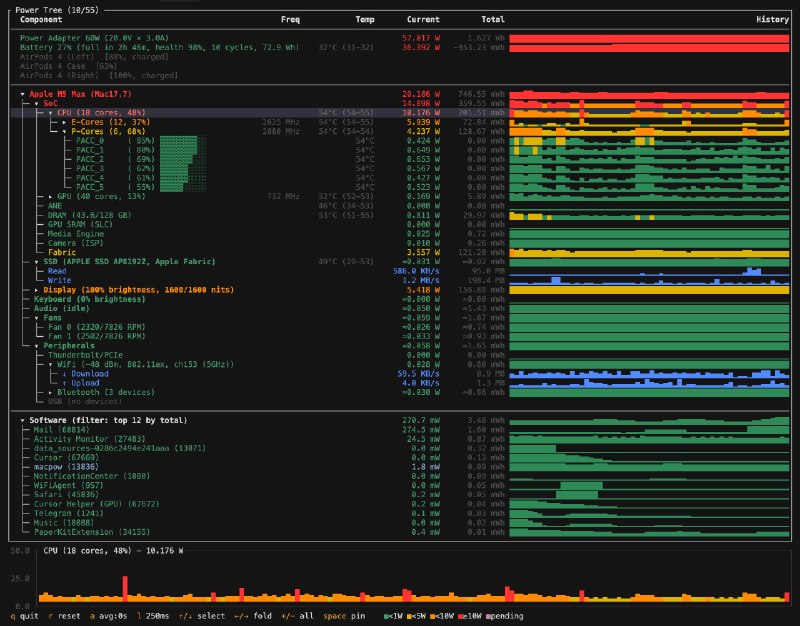Expand the Bluetooth (3 devices) row
Viewport: 800px width, 626px height.
pyautogui.click(x=51, y=392)
